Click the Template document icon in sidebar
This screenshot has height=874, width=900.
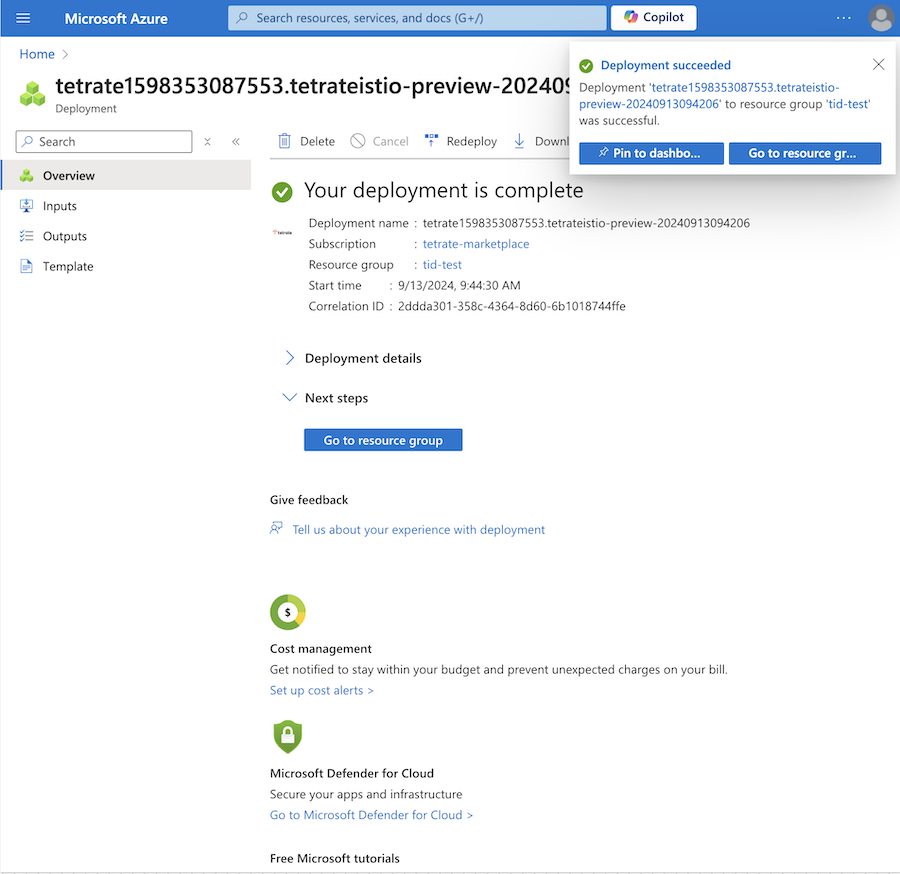(26, 266)
